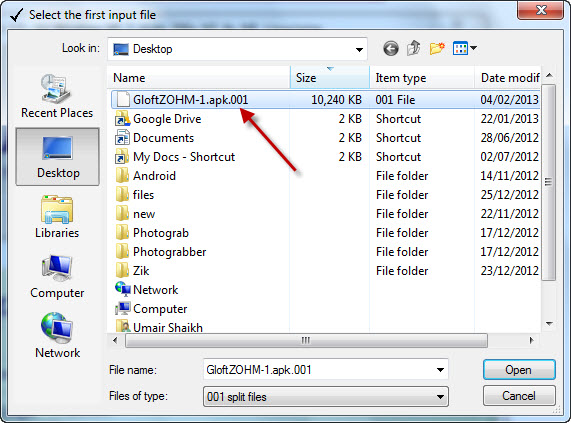Open the view menu icon
The width and height of the screenshot is (571, 423).
464,48
